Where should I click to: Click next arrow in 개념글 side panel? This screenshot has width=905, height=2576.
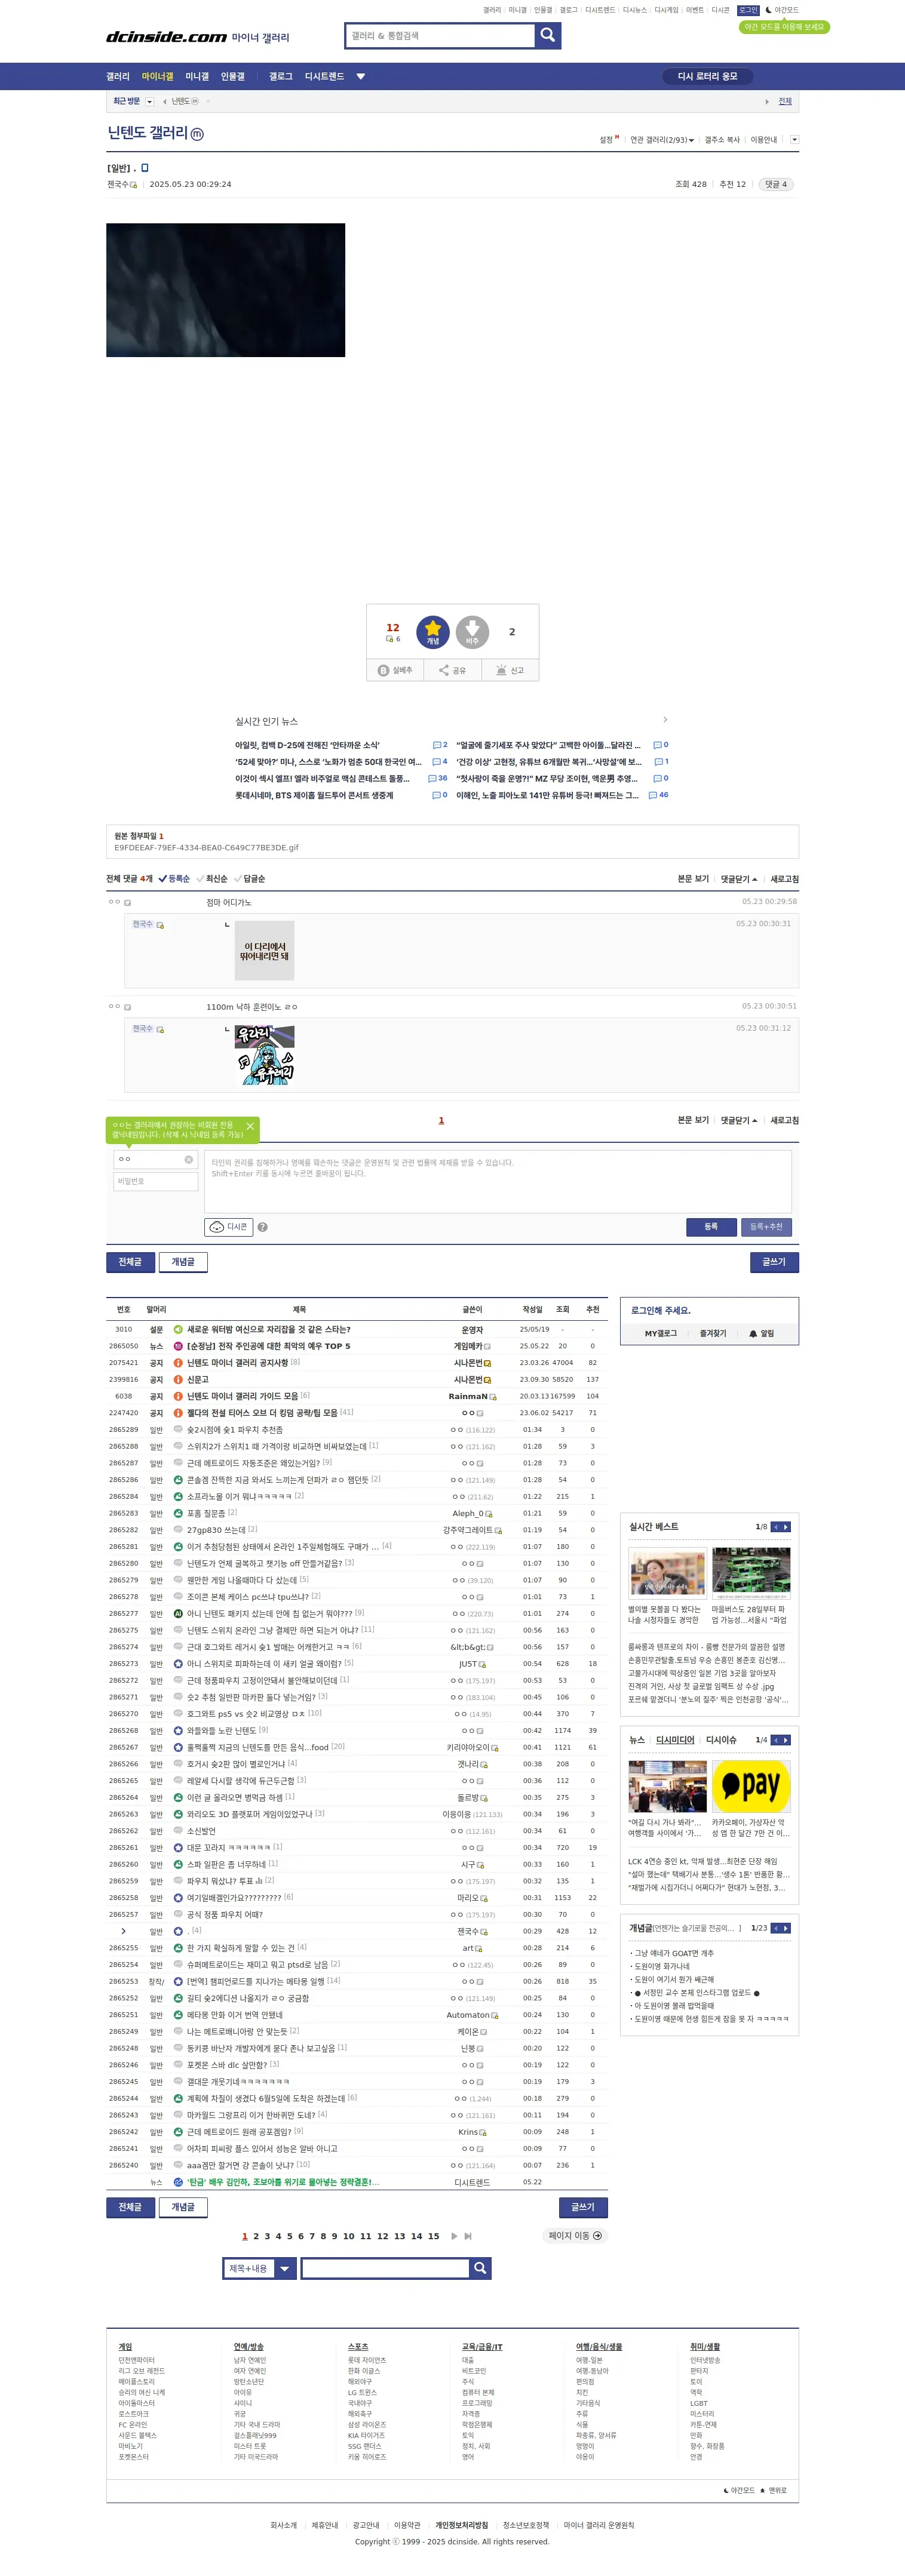786,1928
